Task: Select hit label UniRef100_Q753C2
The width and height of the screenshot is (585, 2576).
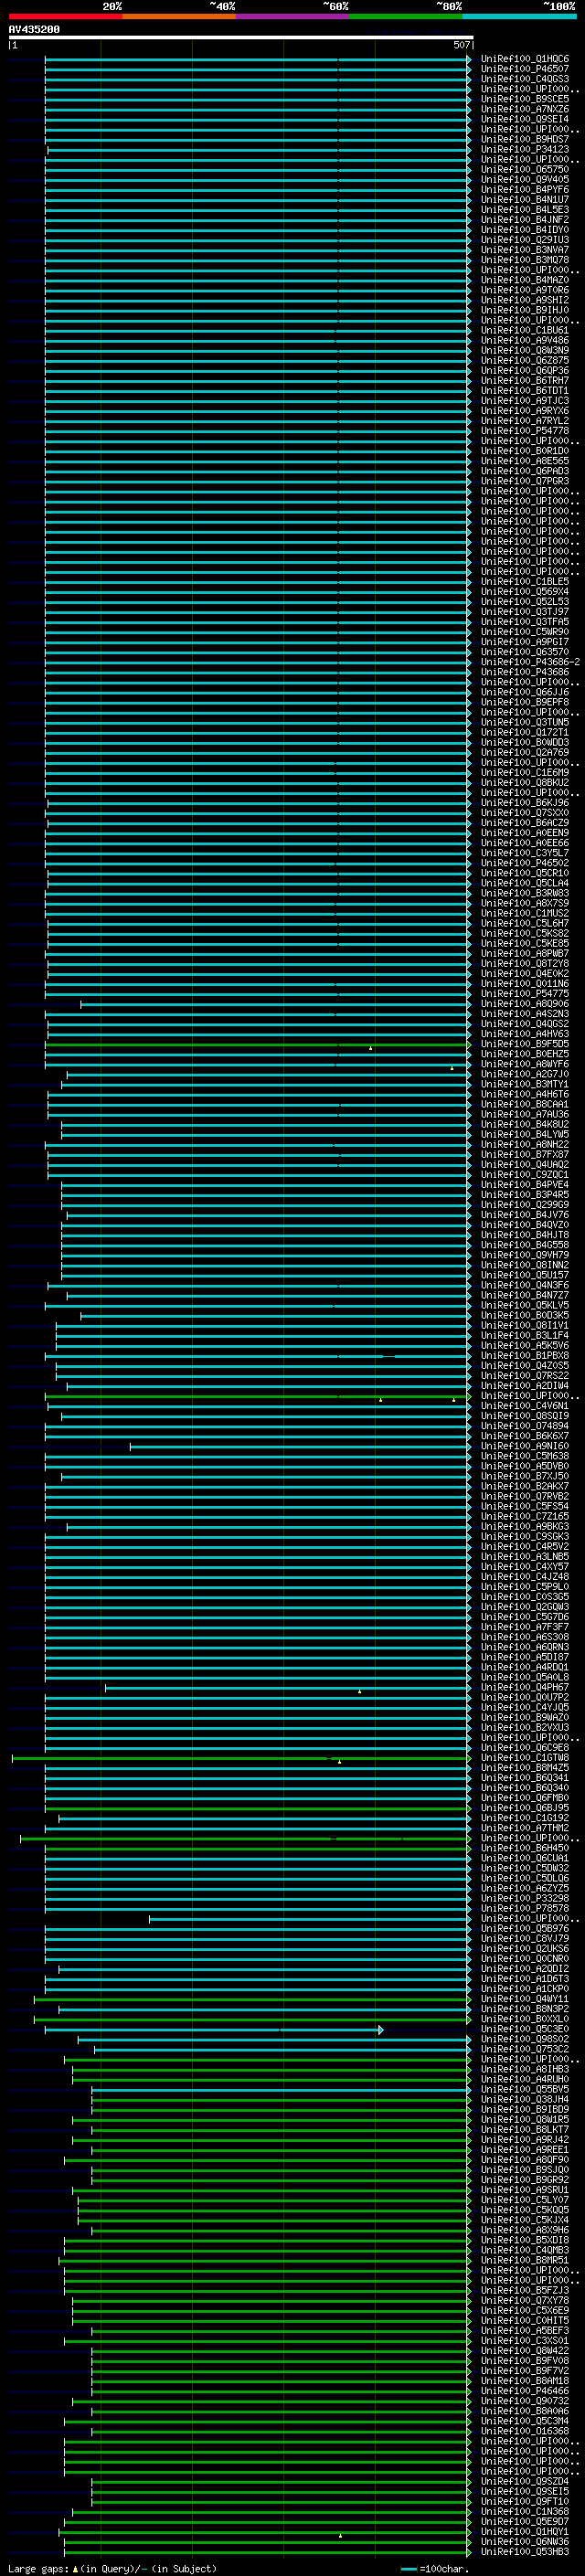Action: click(524, 2049)
